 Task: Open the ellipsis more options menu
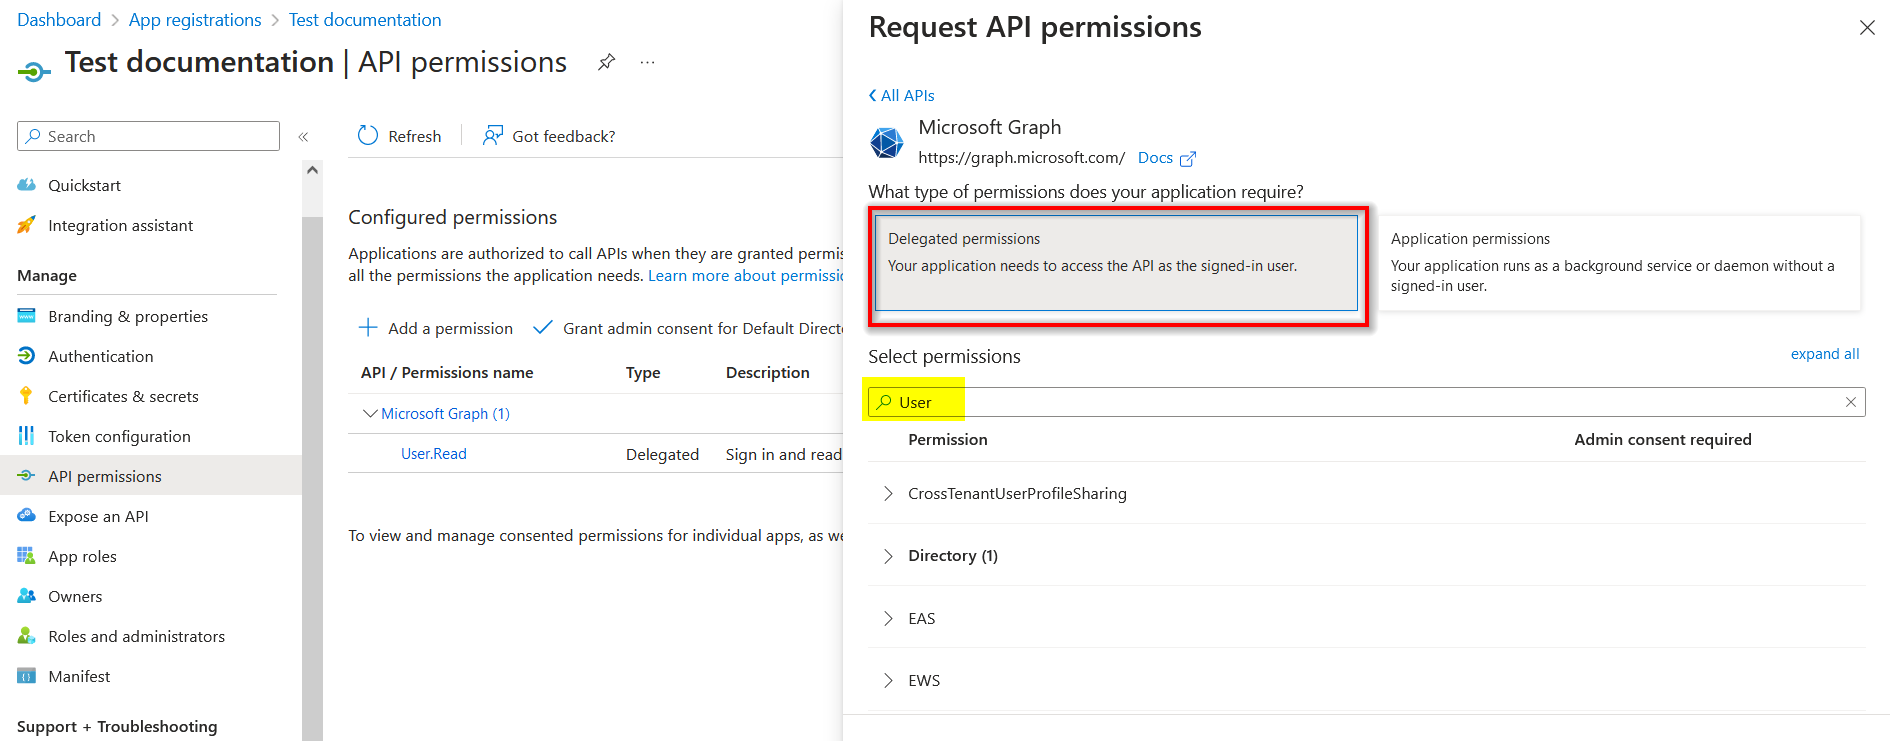point(648,62)
